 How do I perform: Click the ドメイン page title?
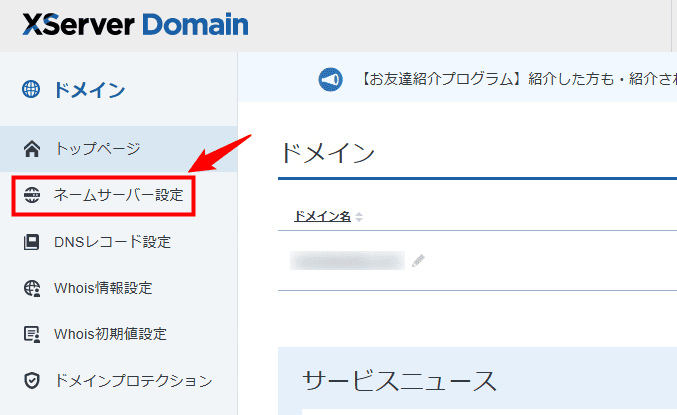(x=328, y=153)
